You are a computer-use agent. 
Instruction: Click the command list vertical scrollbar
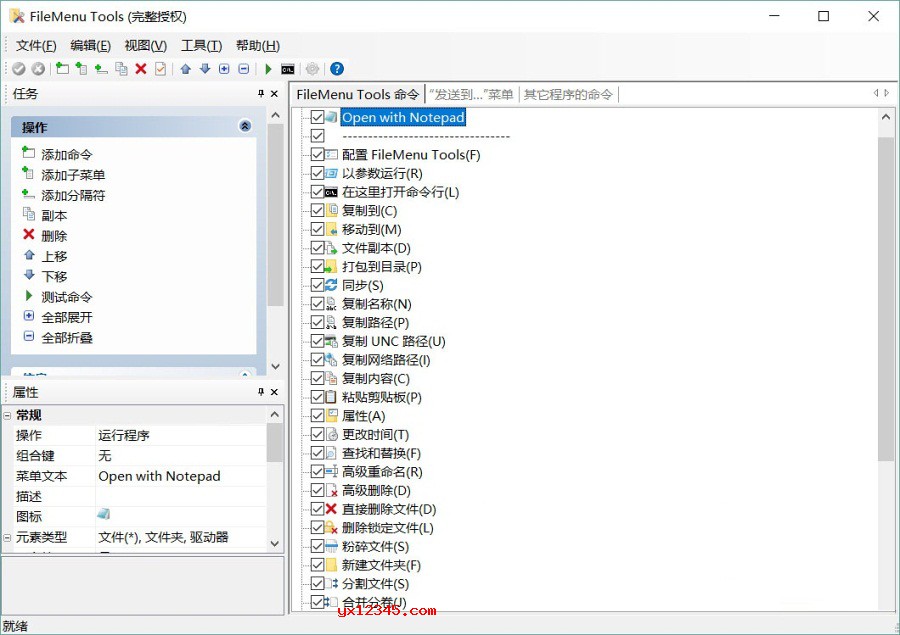click(886, 300)
